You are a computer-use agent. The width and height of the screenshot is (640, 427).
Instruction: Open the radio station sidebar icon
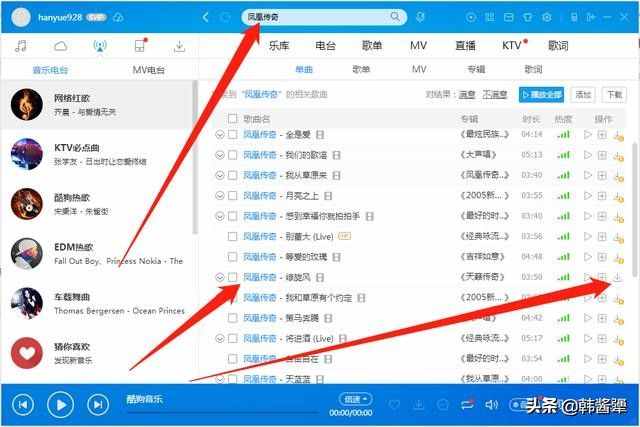[x=99, y=46]
